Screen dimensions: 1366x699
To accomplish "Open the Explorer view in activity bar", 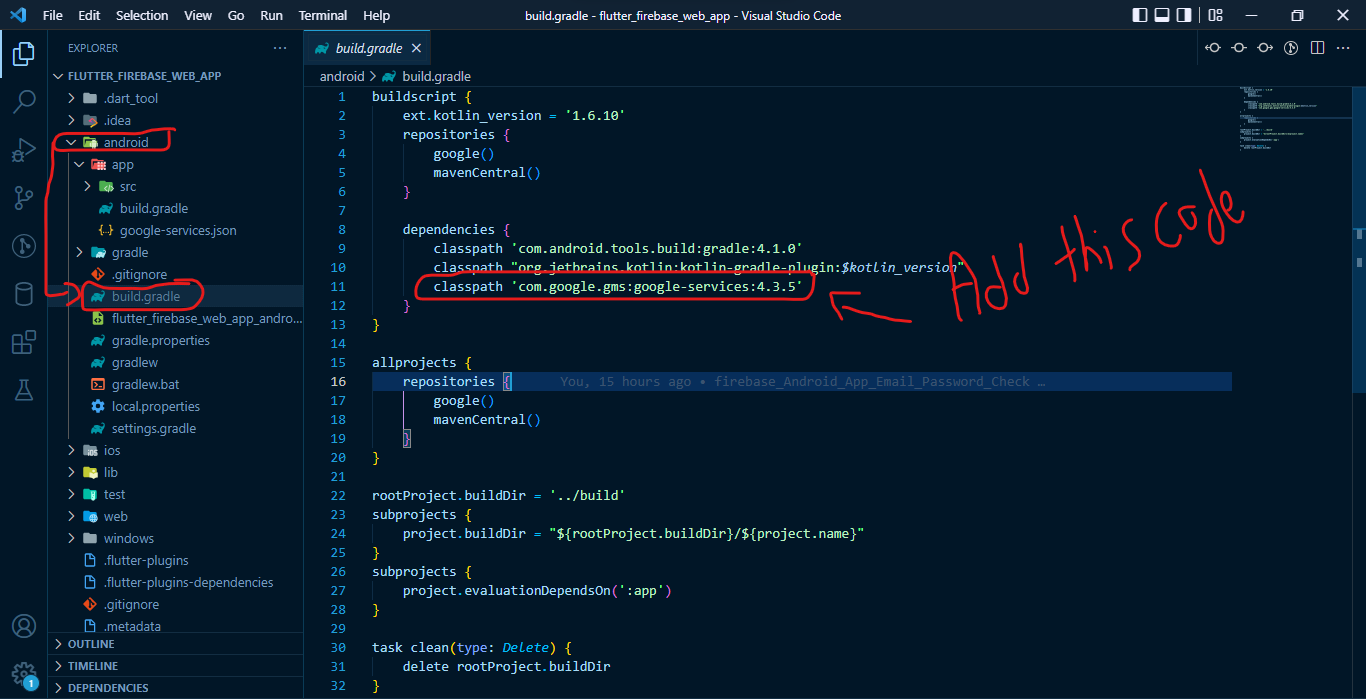I will (23, 54).
